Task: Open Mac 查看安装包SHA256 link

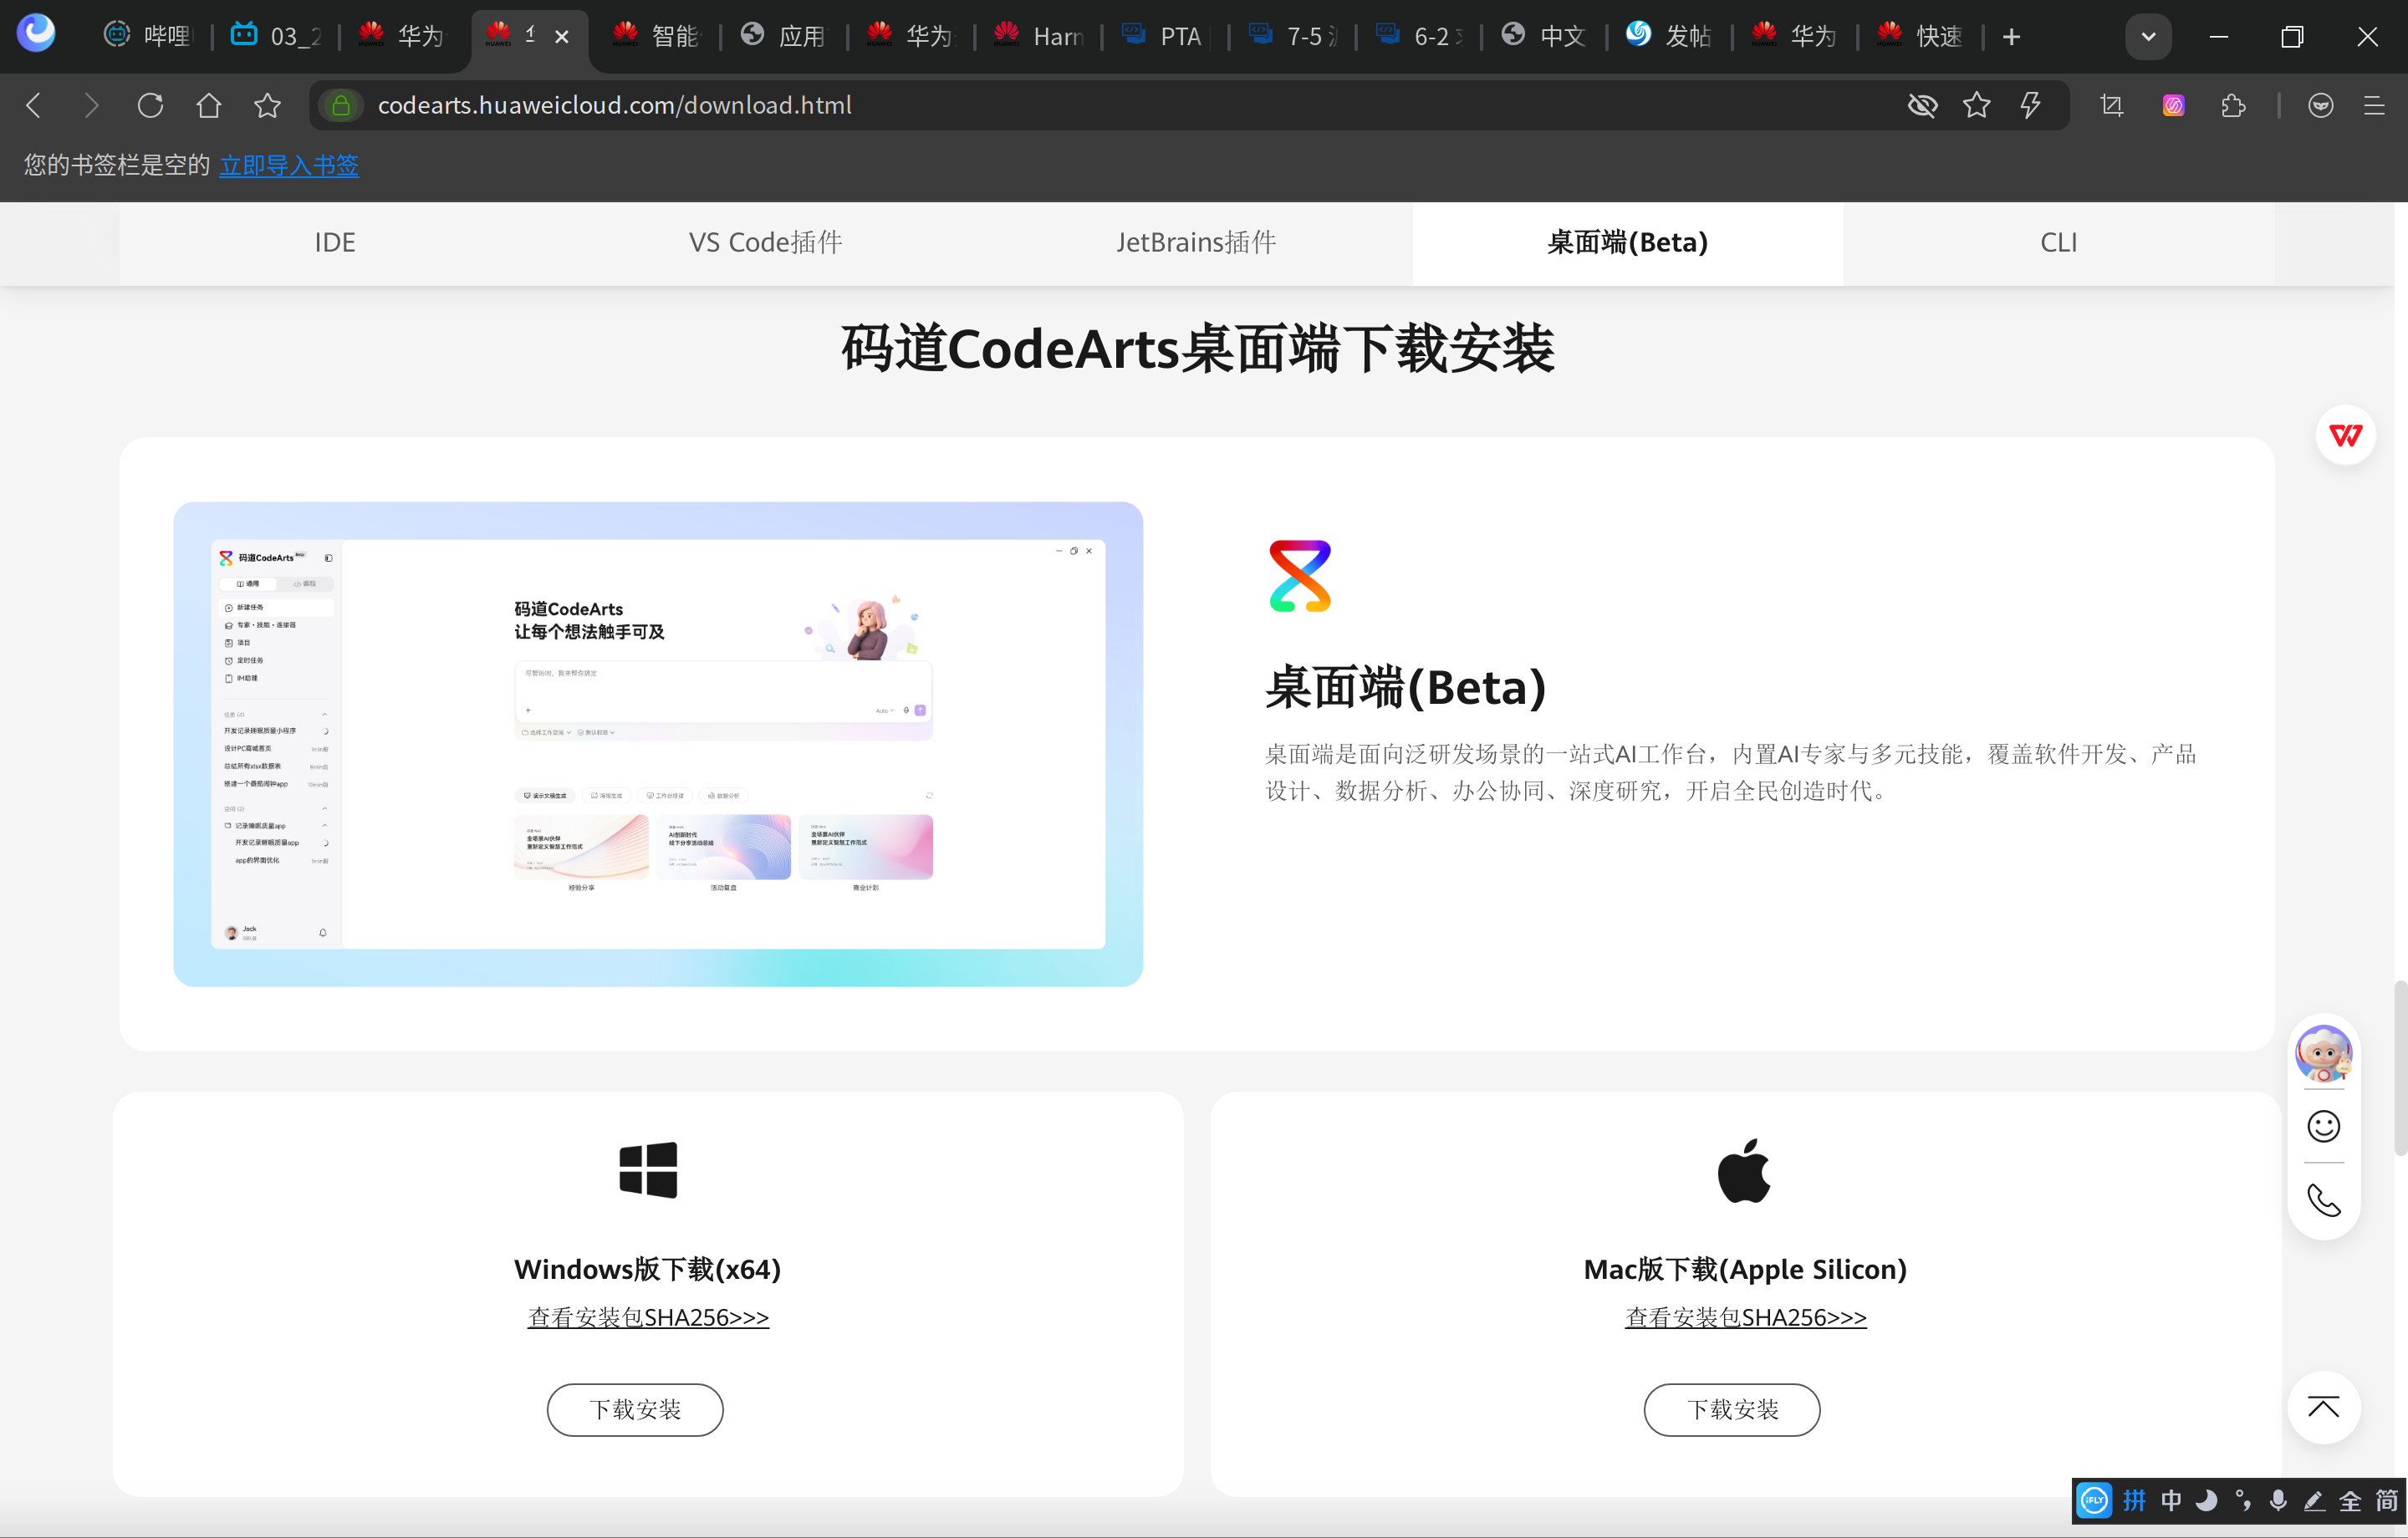Action: point(1745,1317)
